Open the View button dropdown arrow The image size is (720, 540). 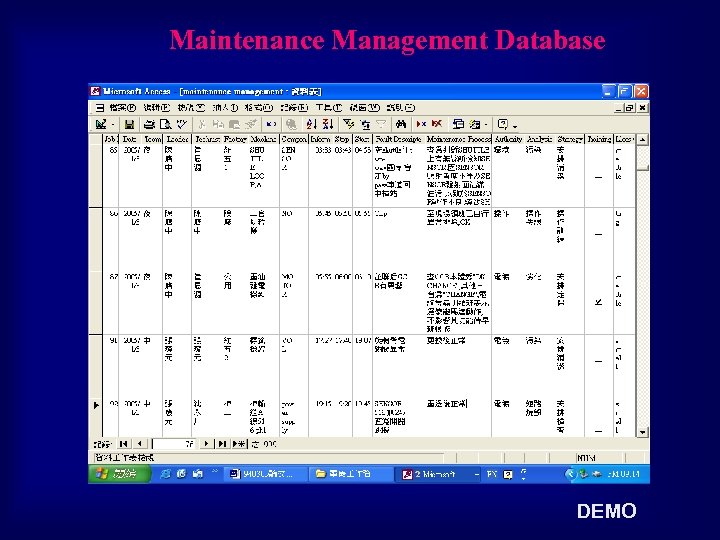pyautogui.click(x=113, y=124)
